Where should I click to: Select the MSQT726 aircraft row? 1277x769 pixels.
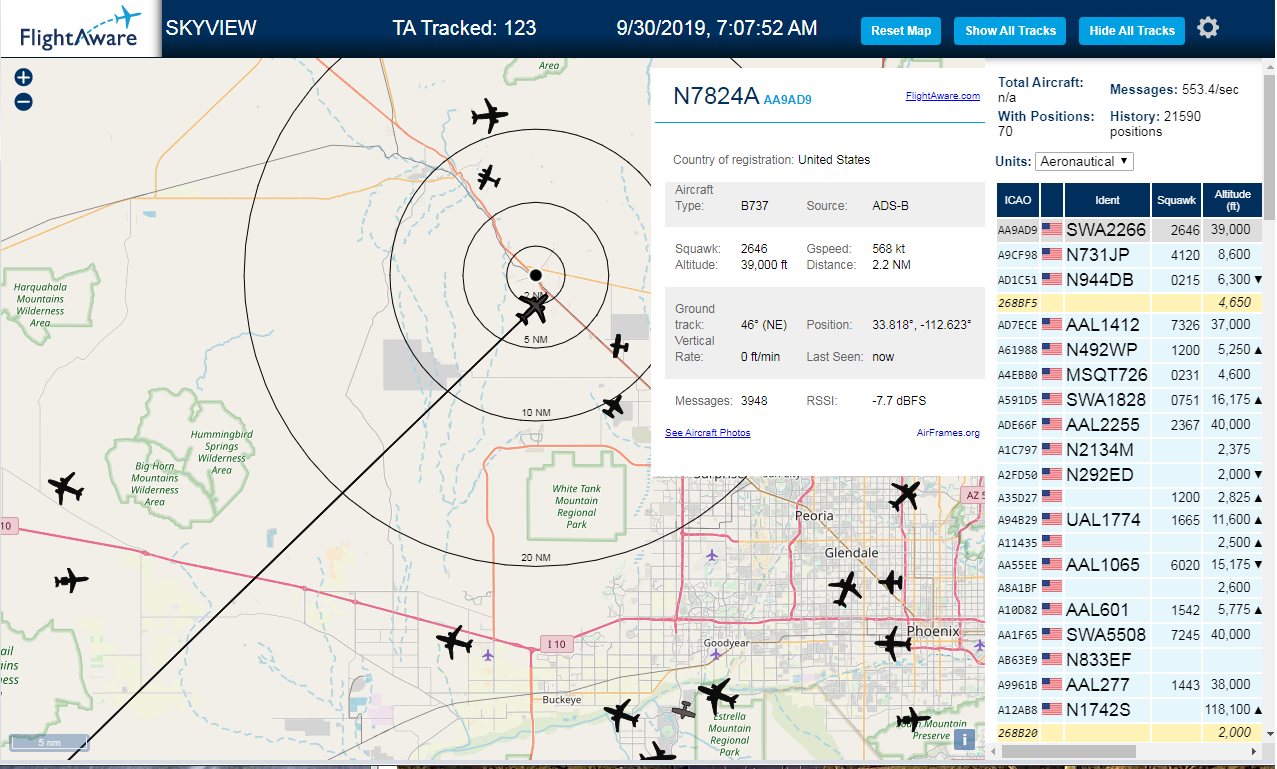pyautogui.click(x=1129, y=375)
